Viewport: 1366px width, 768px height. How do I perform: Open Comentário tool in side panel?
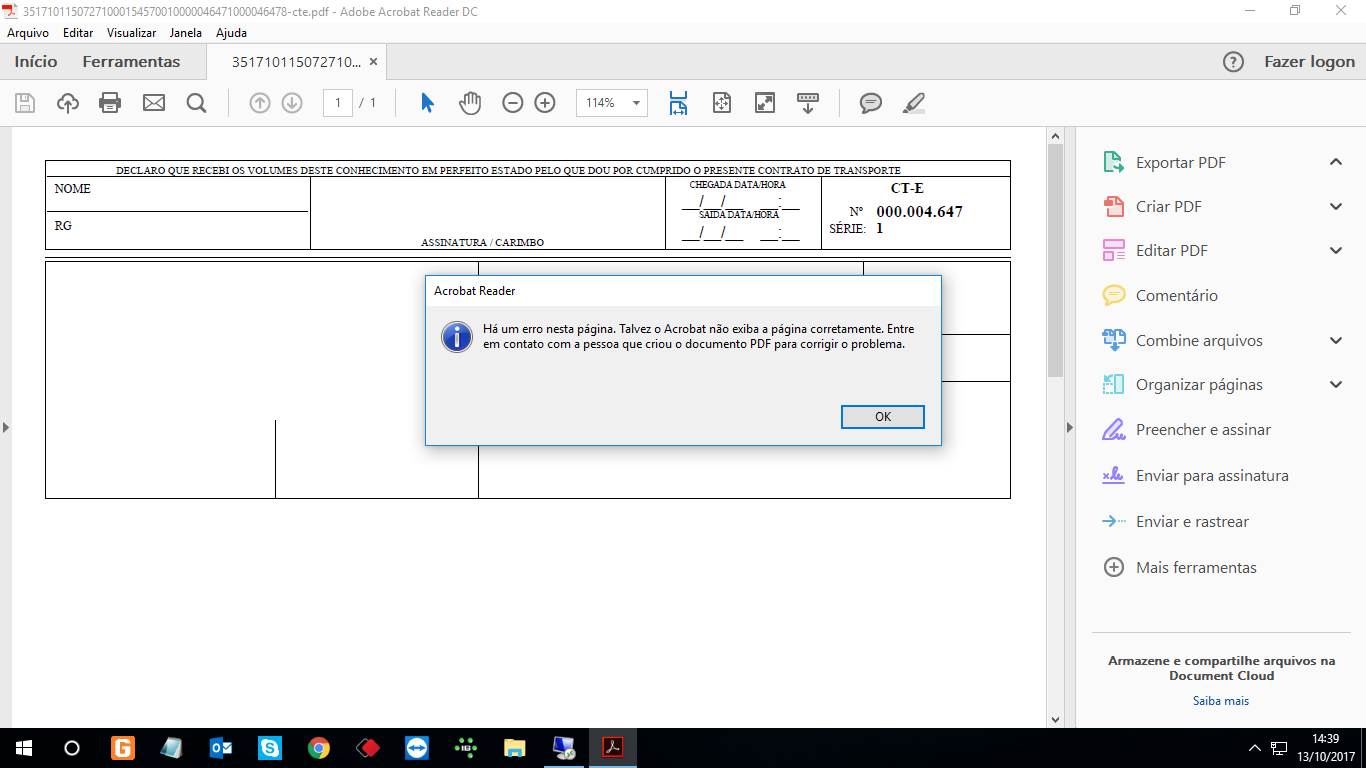[x=1176, y=296]
